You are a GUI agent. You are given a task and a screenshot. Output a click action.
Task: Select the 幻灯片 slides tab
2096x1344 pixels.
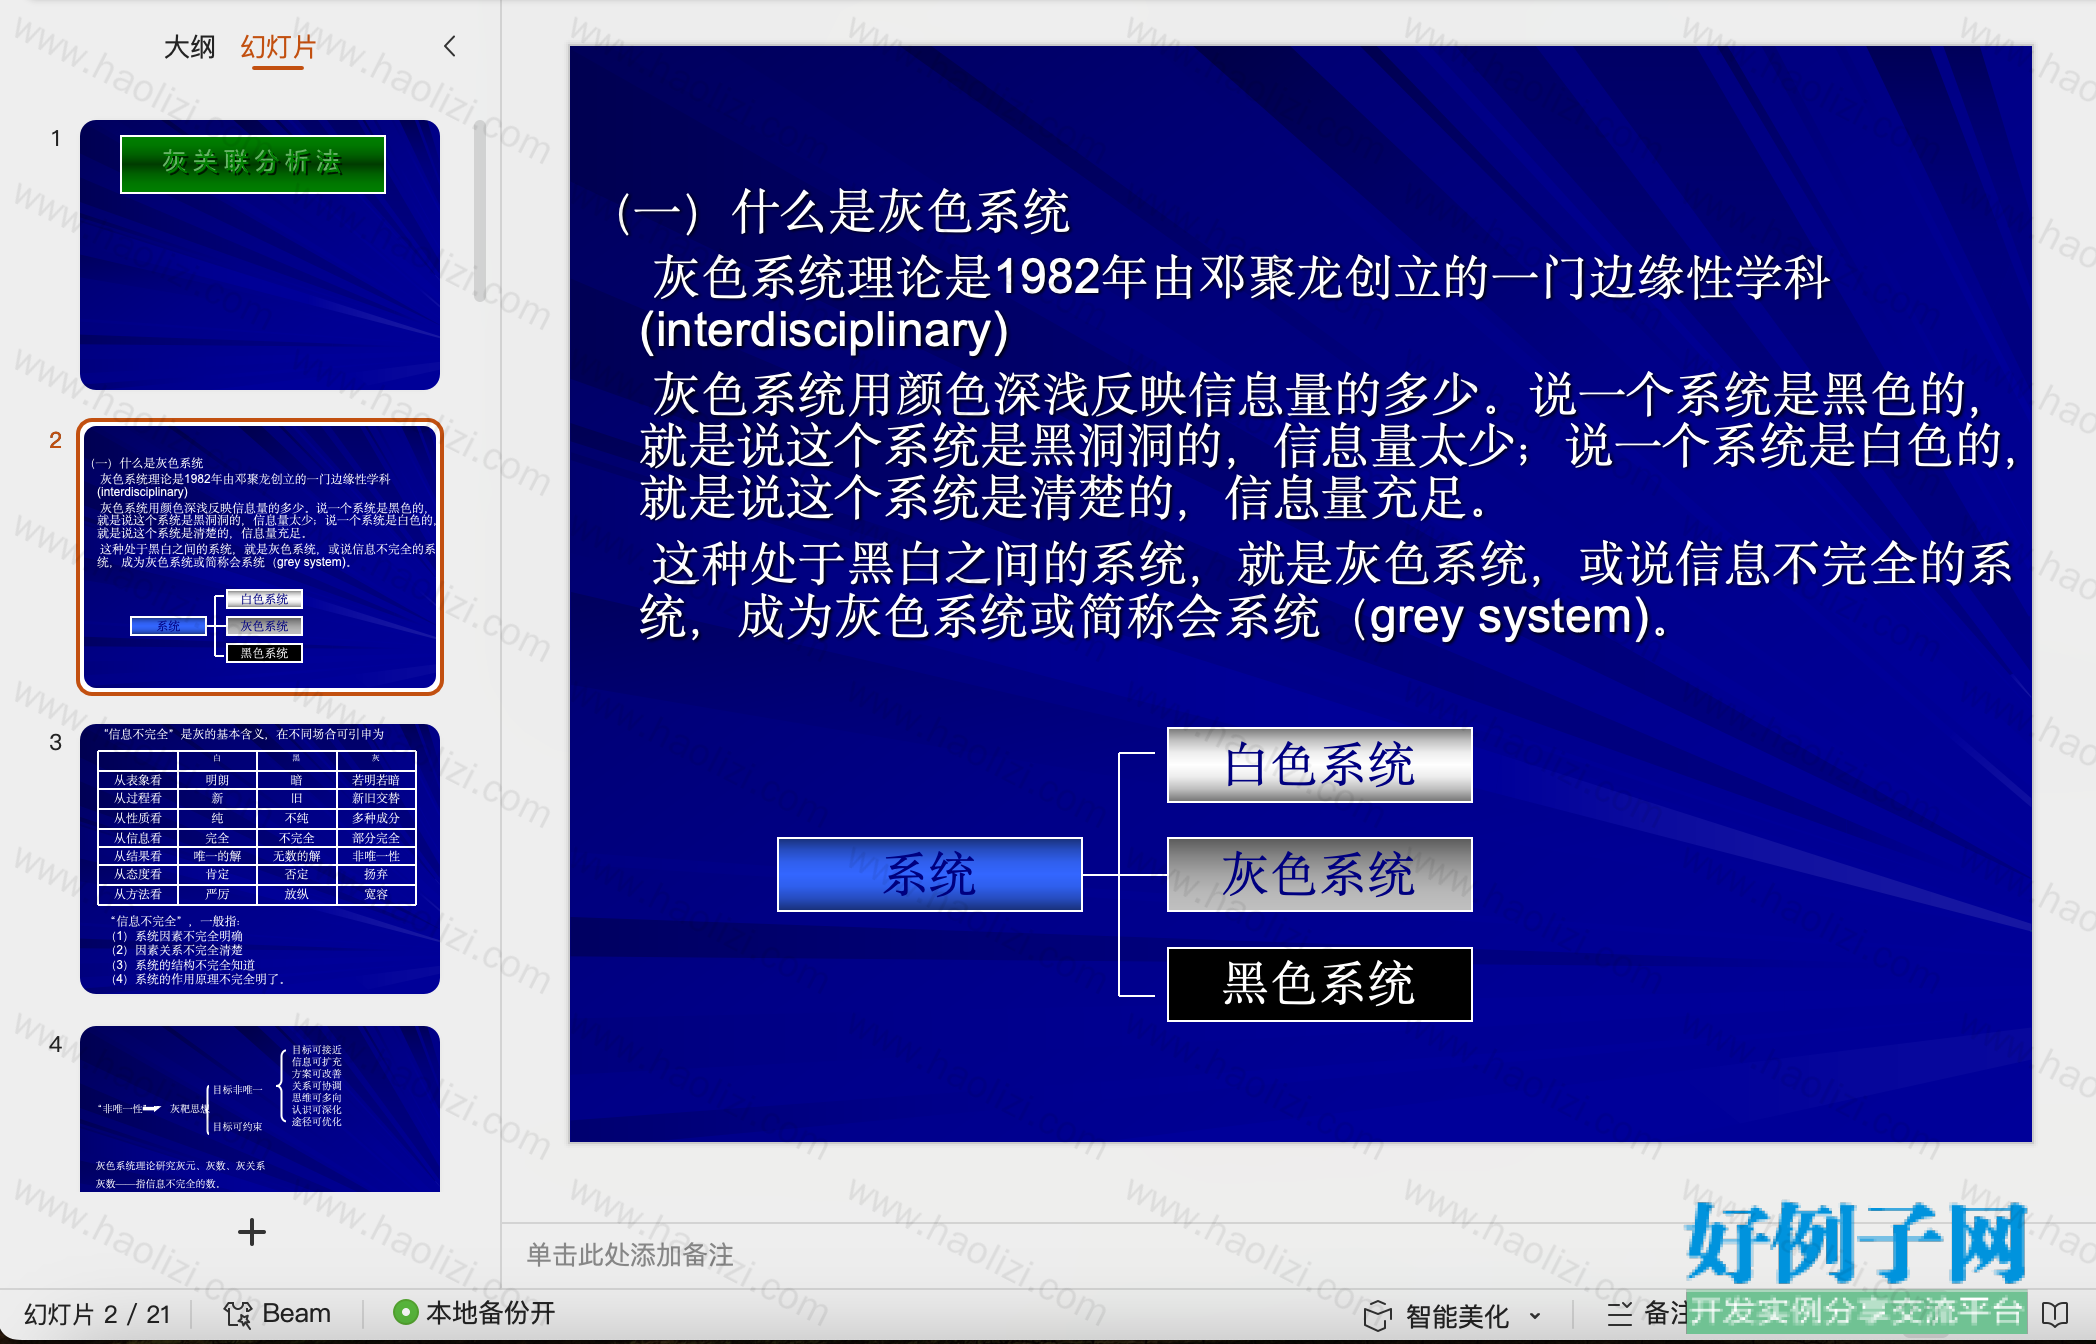click(x=278, y=47)
